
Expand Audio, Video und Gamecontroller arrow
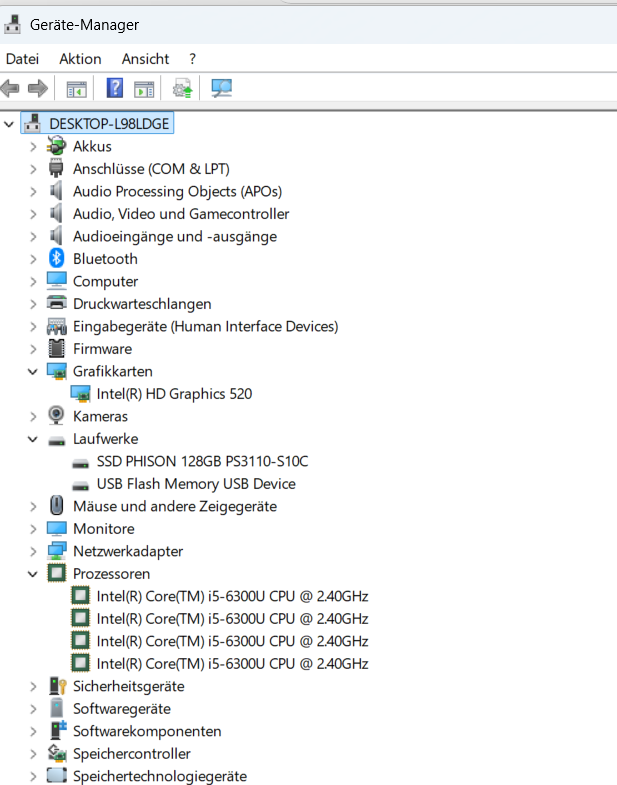coord(33,214)
